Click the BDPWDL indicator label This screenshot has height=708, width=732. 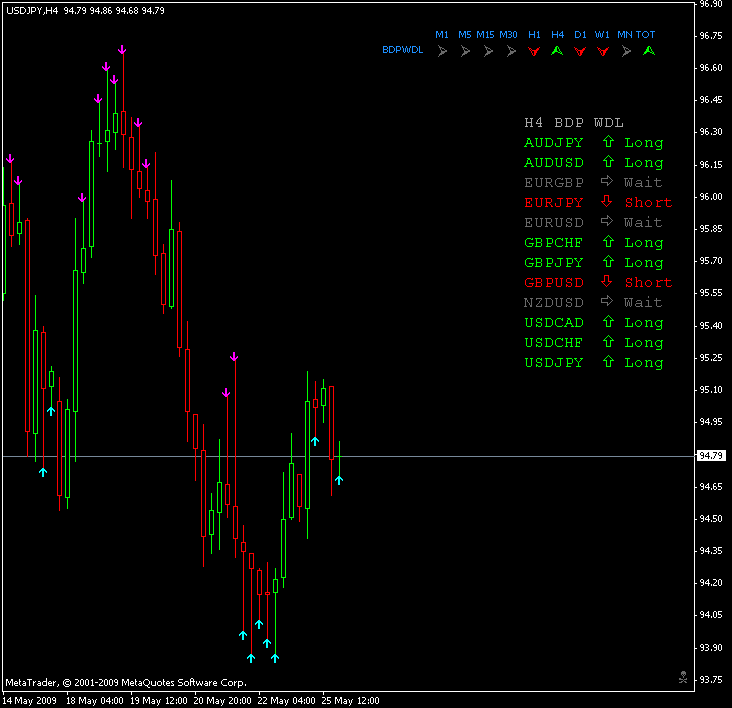click(x=402, y=49)
